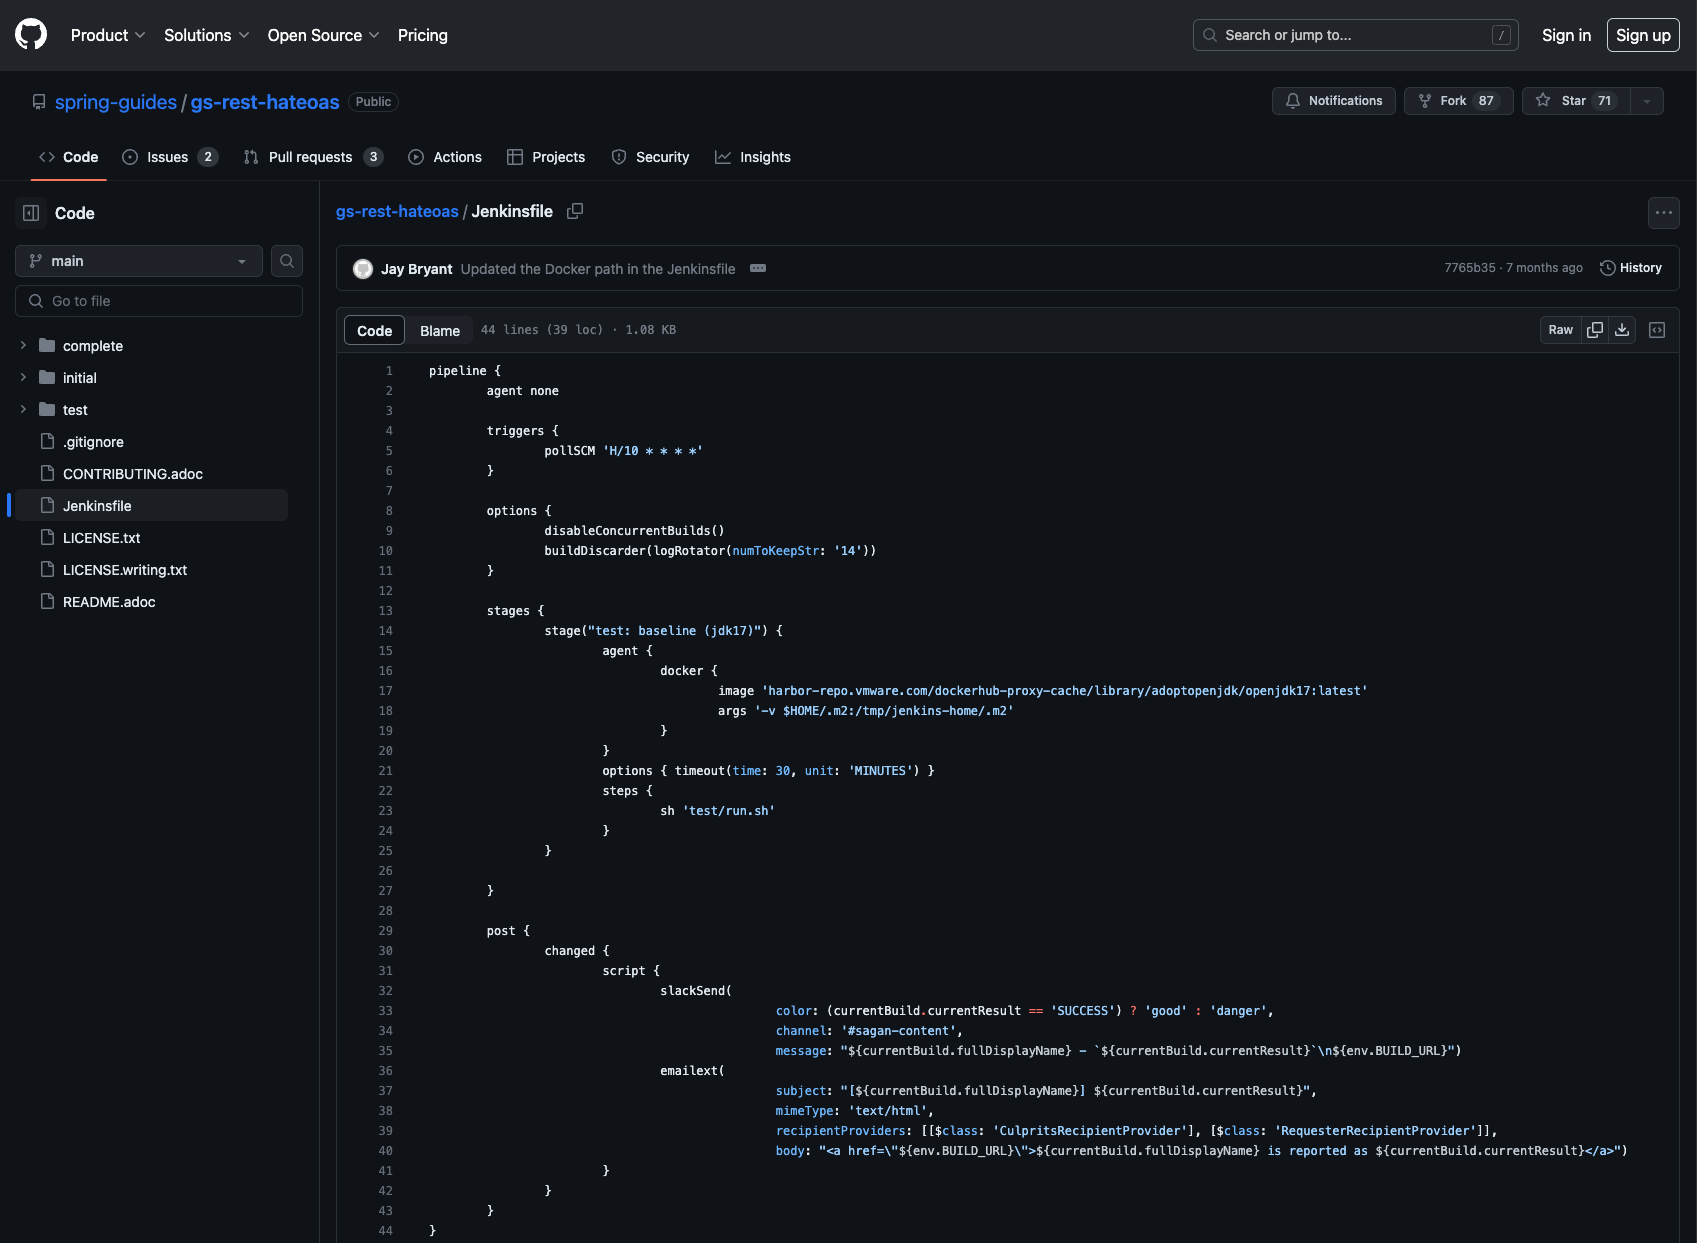Click the repository icon beside spring-guides
Viewport: 1697px width, 1243px height.
[x=39, y=102]
